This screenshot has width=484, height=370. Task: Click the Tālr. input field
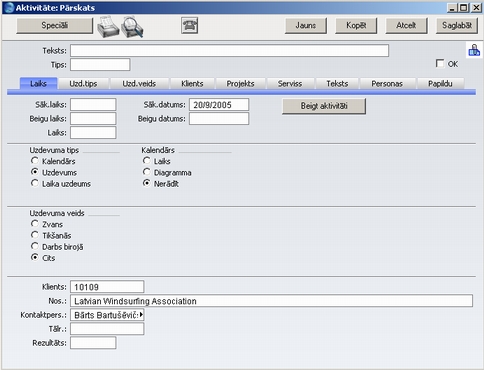107,329
